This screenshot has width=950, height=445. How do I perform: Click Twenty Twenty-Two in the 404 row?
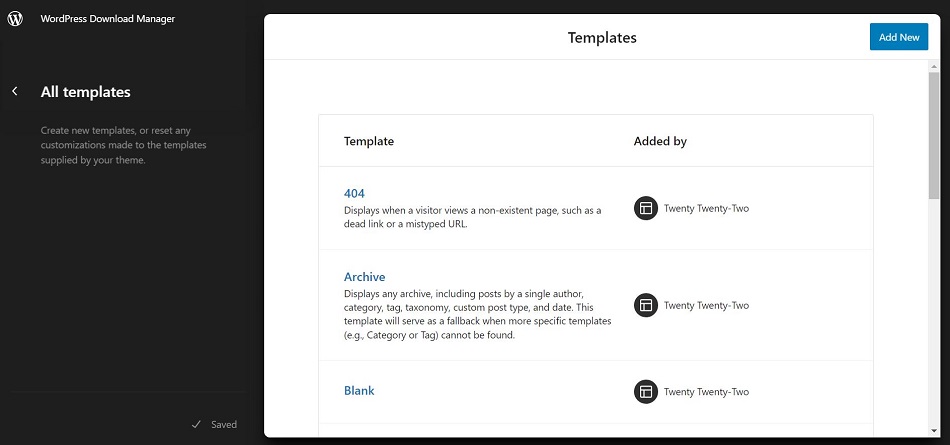(706, 209)
